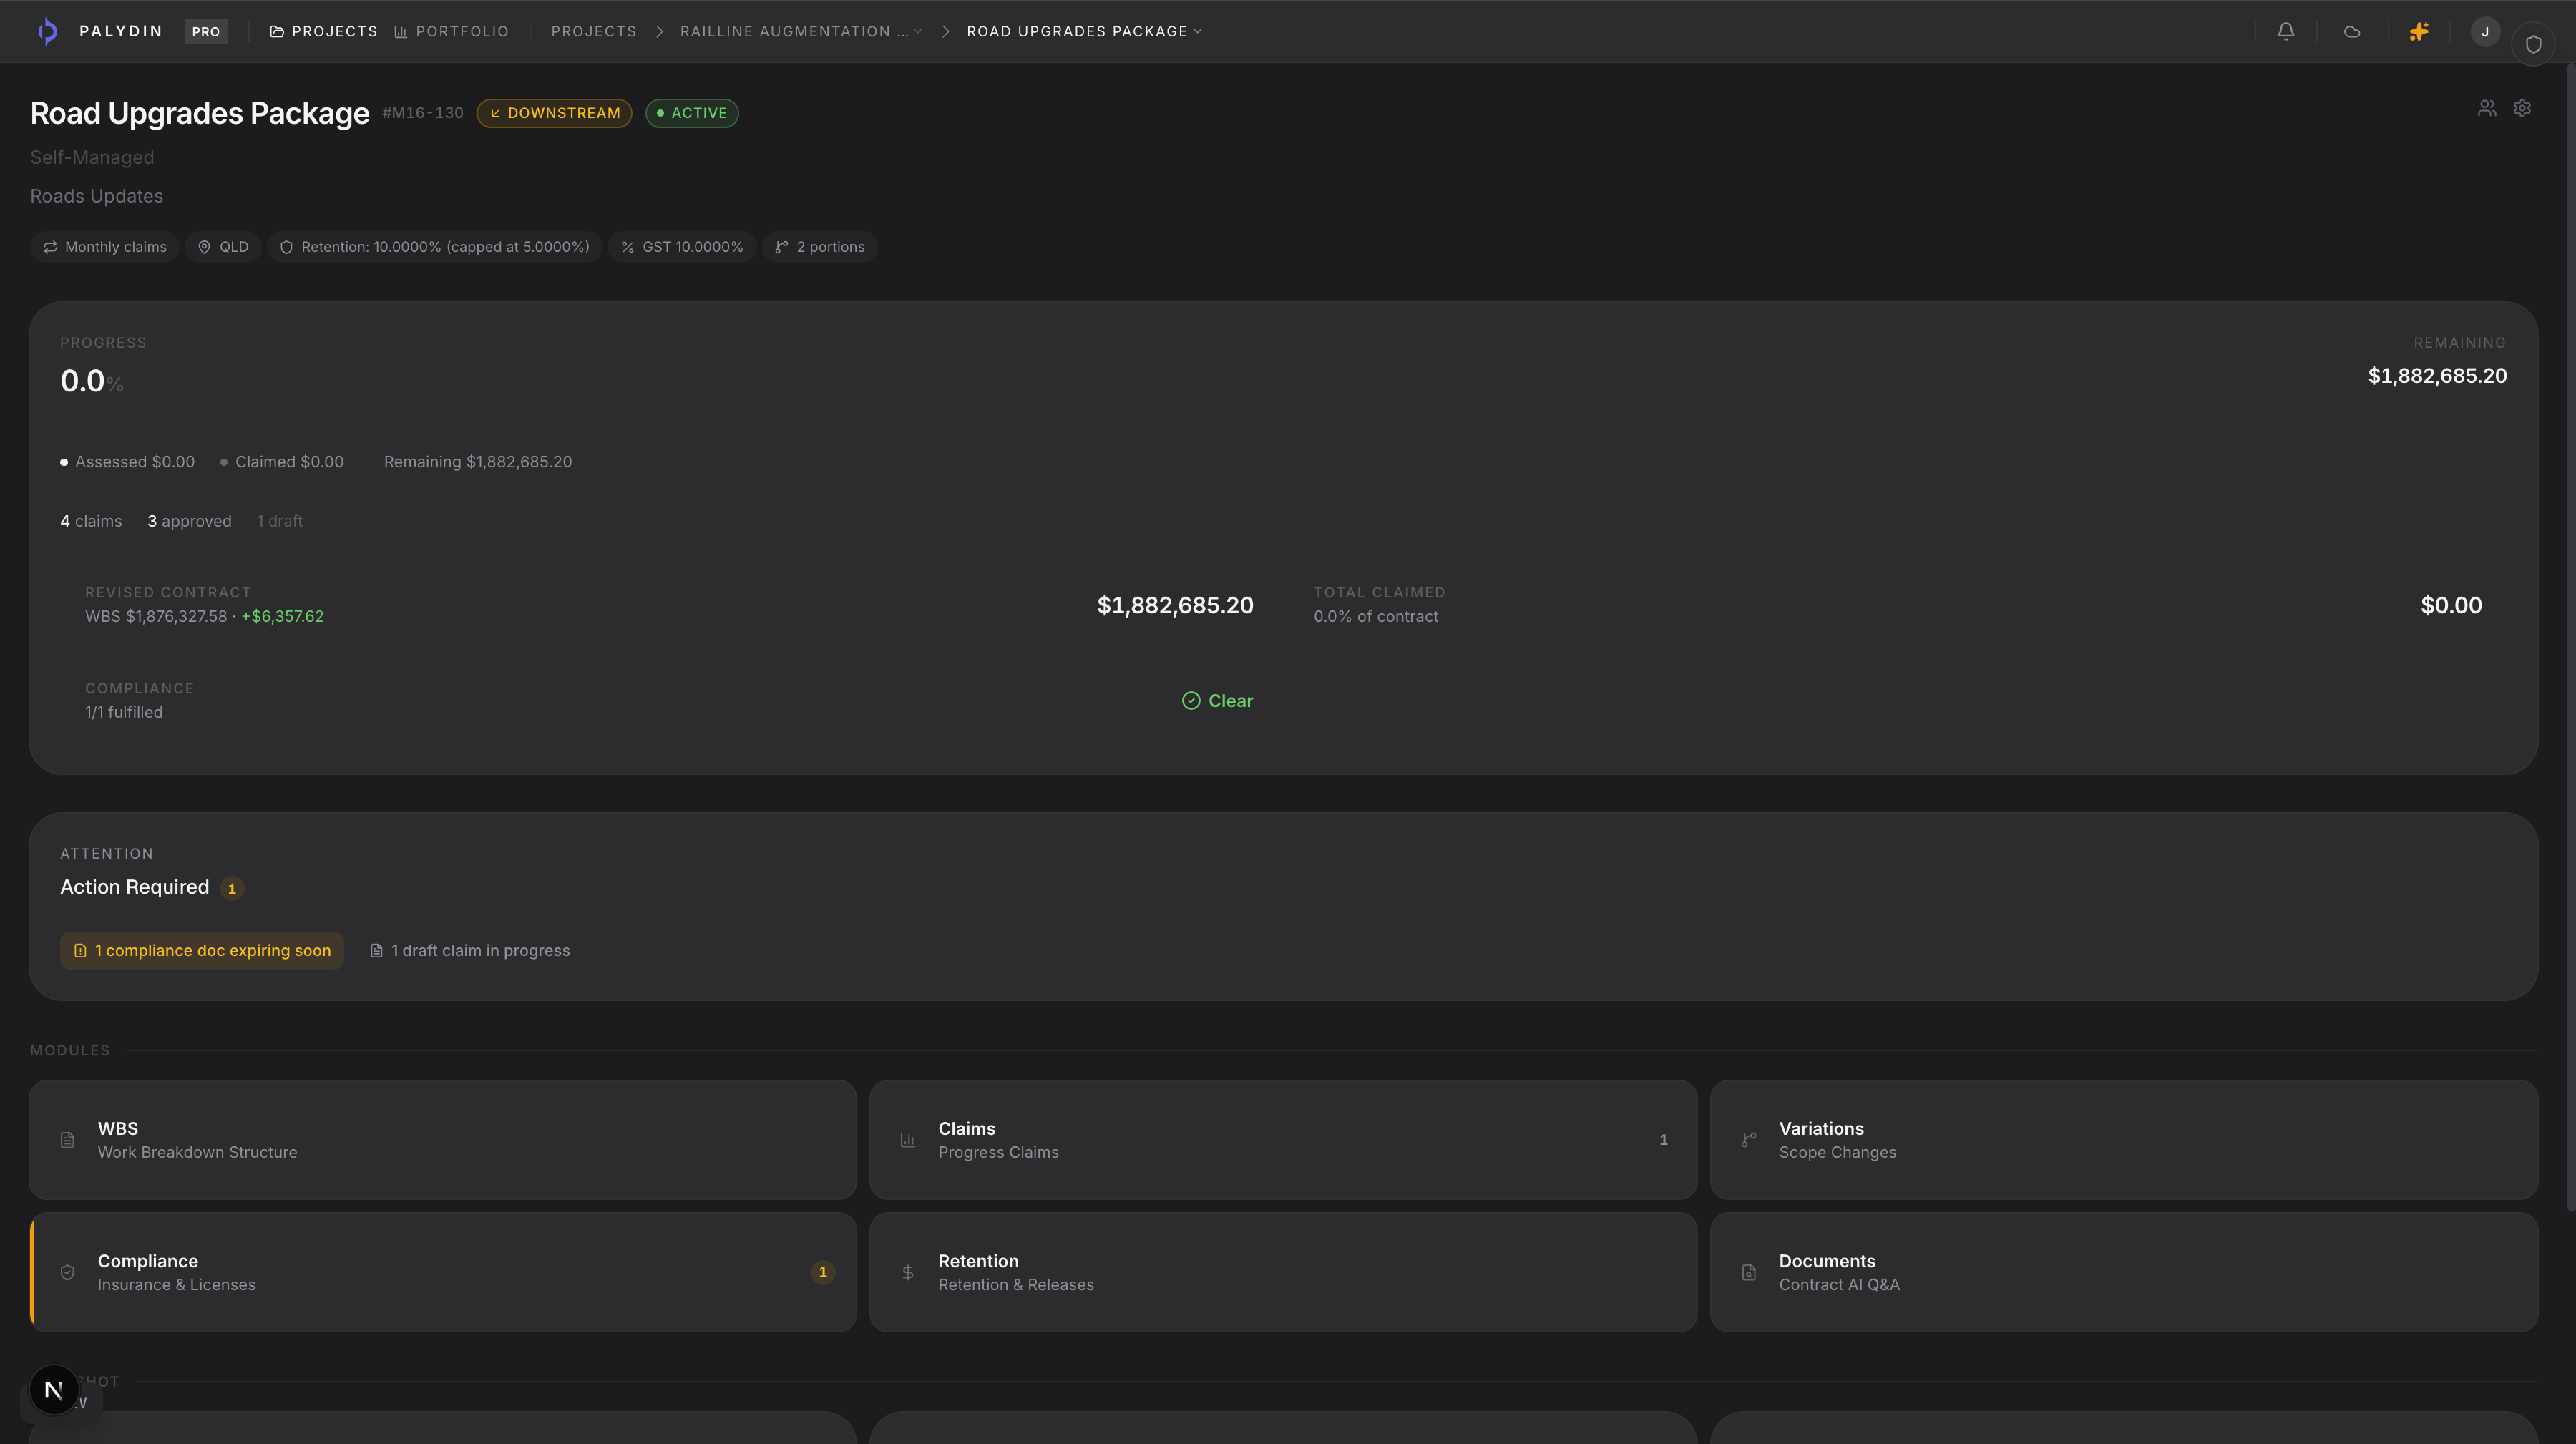Click the N dev badge icon
This screenshot has width=2576, height=1444.
pos(54,1389)
